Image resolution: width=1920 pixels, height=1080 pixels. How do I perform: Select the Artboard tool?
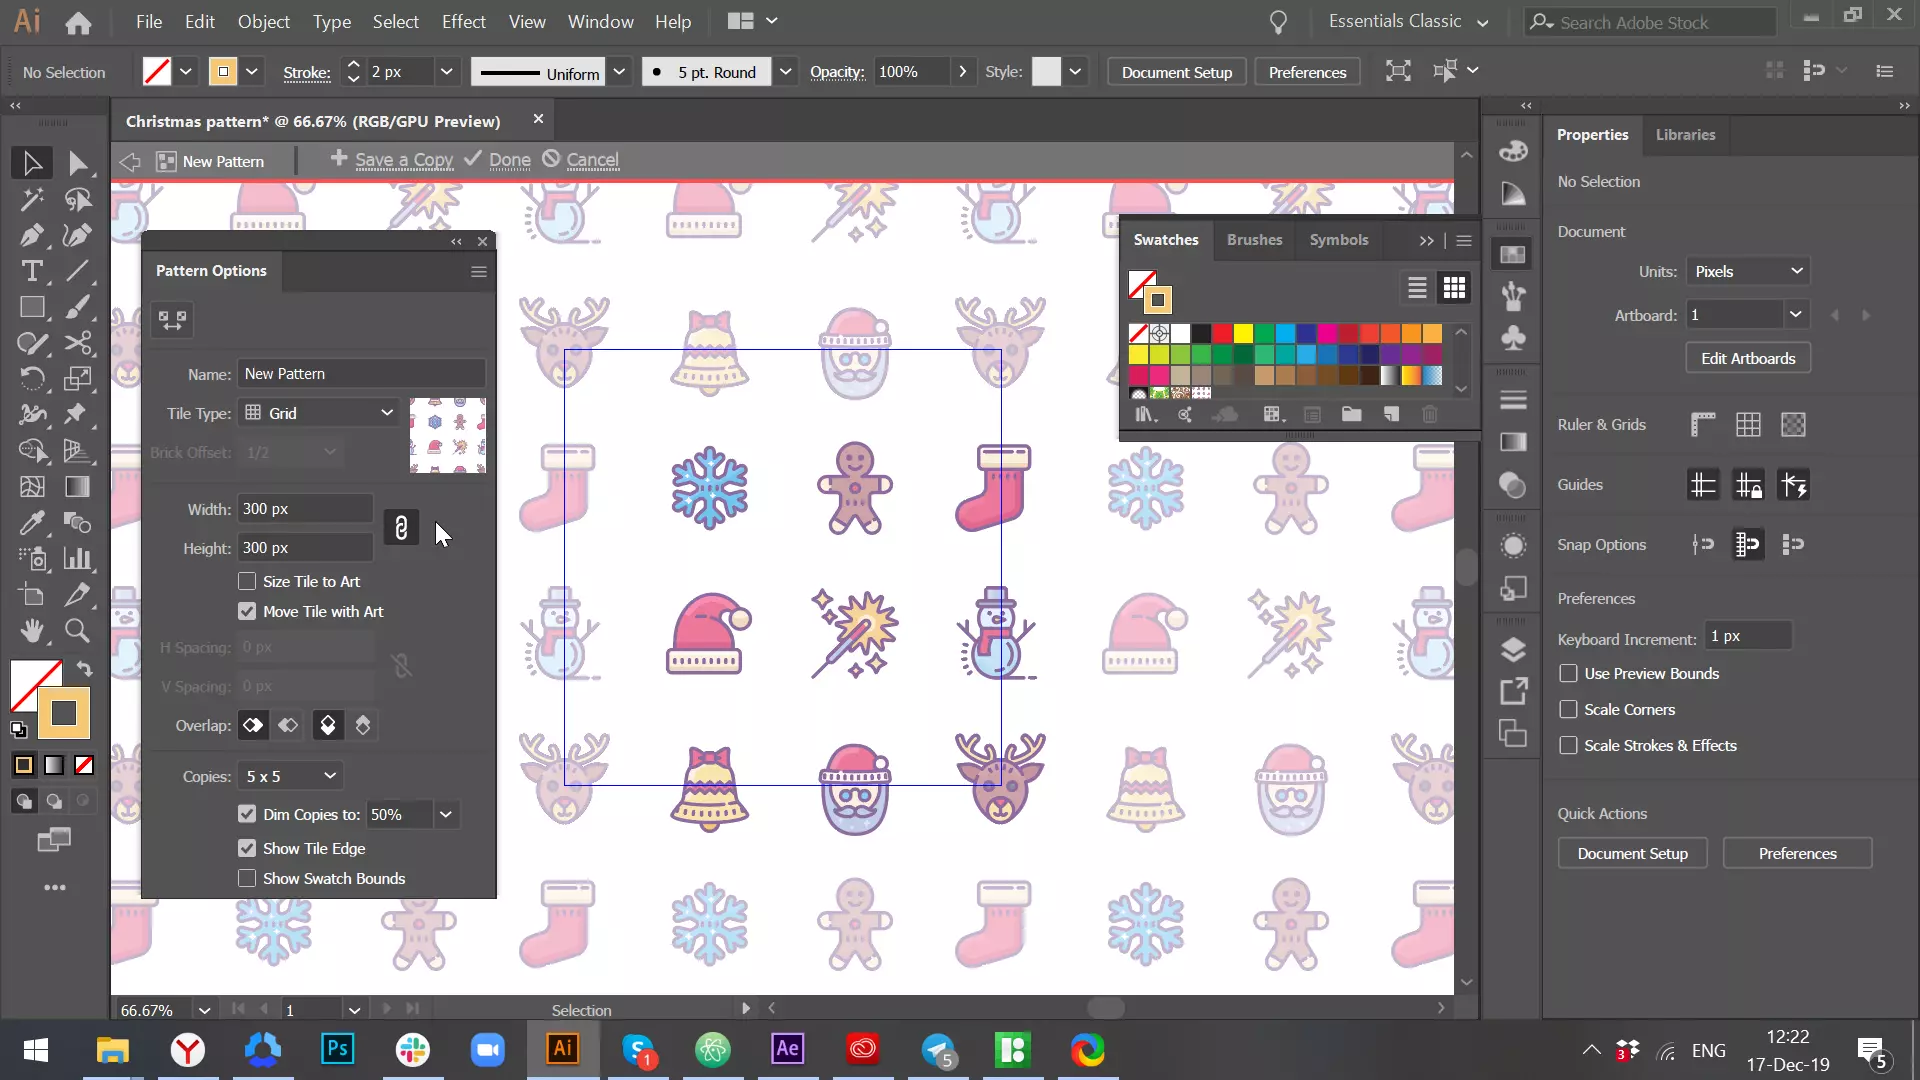click(32, 594)
